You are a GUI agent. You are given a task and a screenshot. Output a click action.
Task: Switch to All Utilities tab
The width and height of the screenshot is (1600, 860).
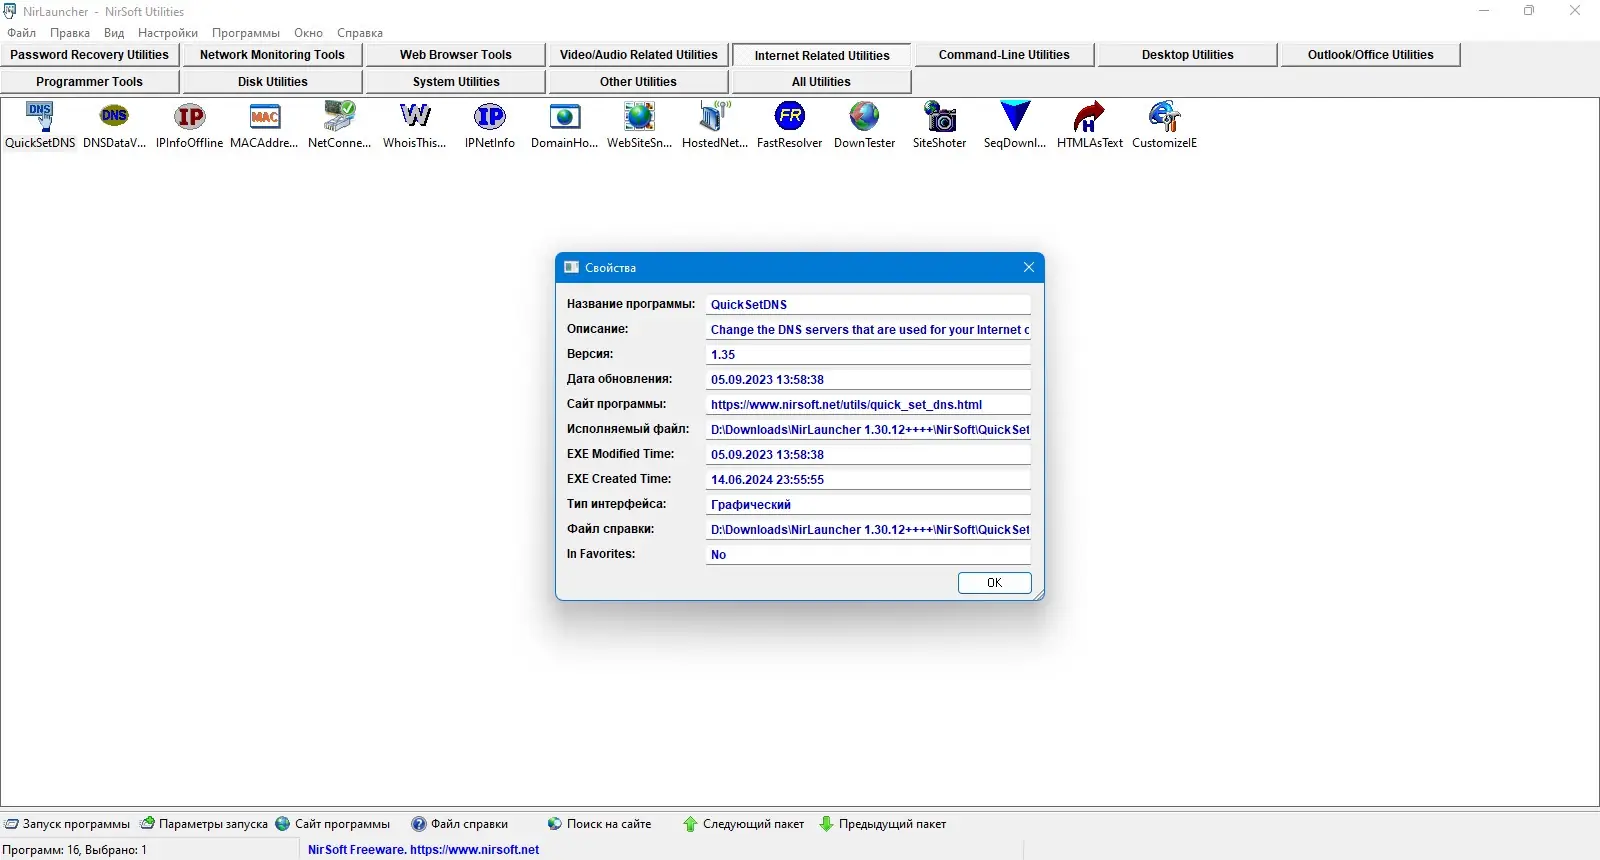click(x=821, y=82)
